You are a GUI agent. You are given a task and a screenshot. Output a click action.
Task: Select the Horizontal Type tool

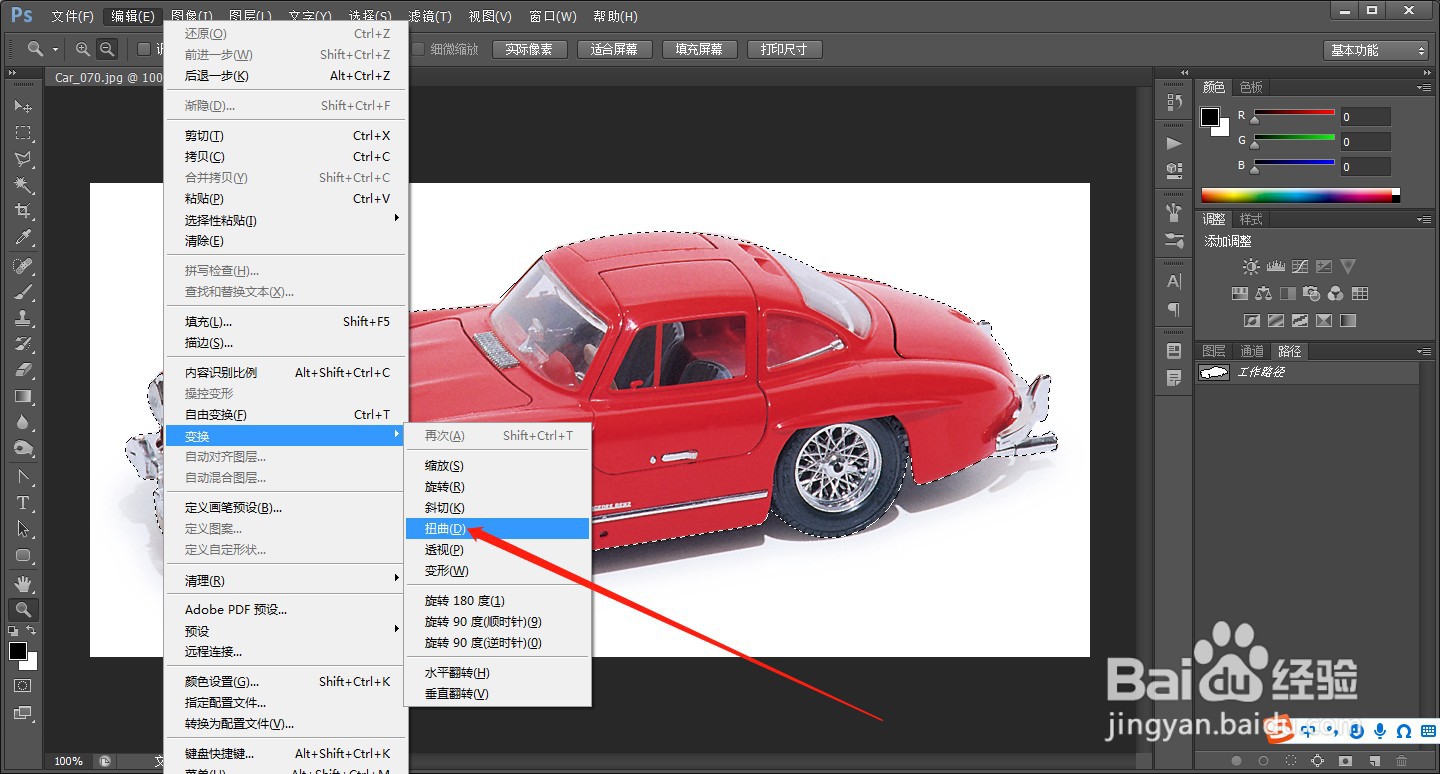(23, 503)
